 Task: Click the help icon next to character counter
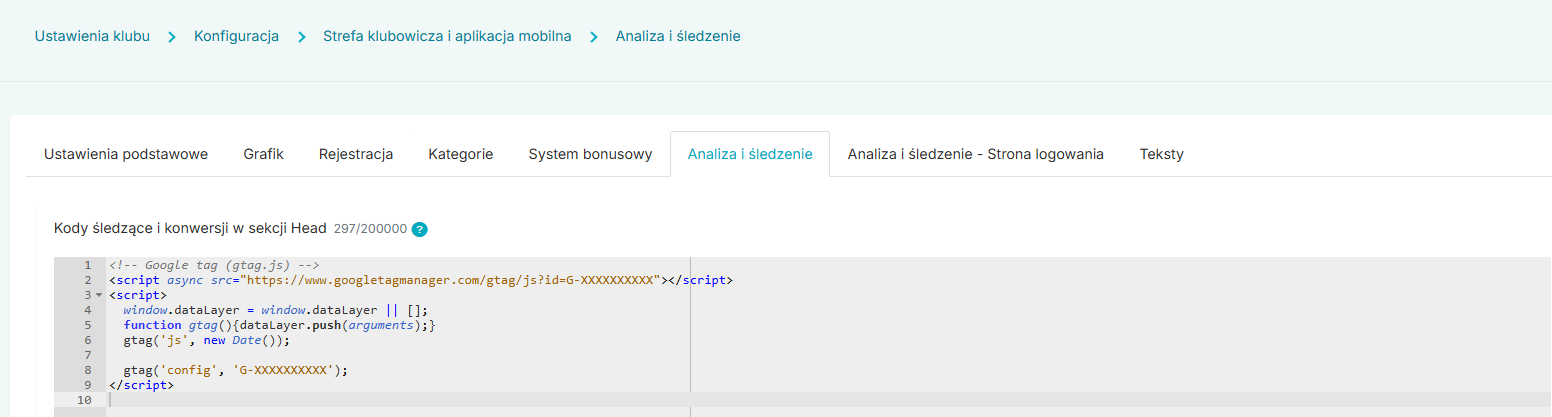pyautogui.click(x=420, y=229)
